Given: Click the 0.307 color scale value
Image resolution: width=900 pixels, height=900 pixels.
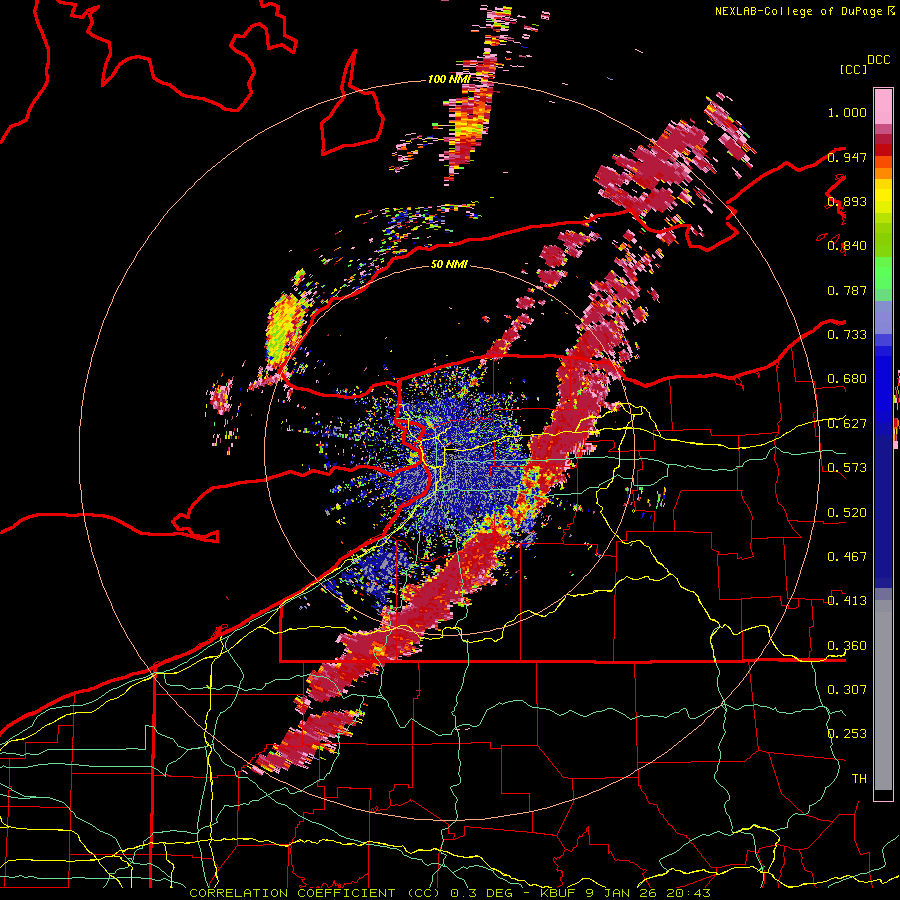Looking at the screenshot, I should point(847,689).
